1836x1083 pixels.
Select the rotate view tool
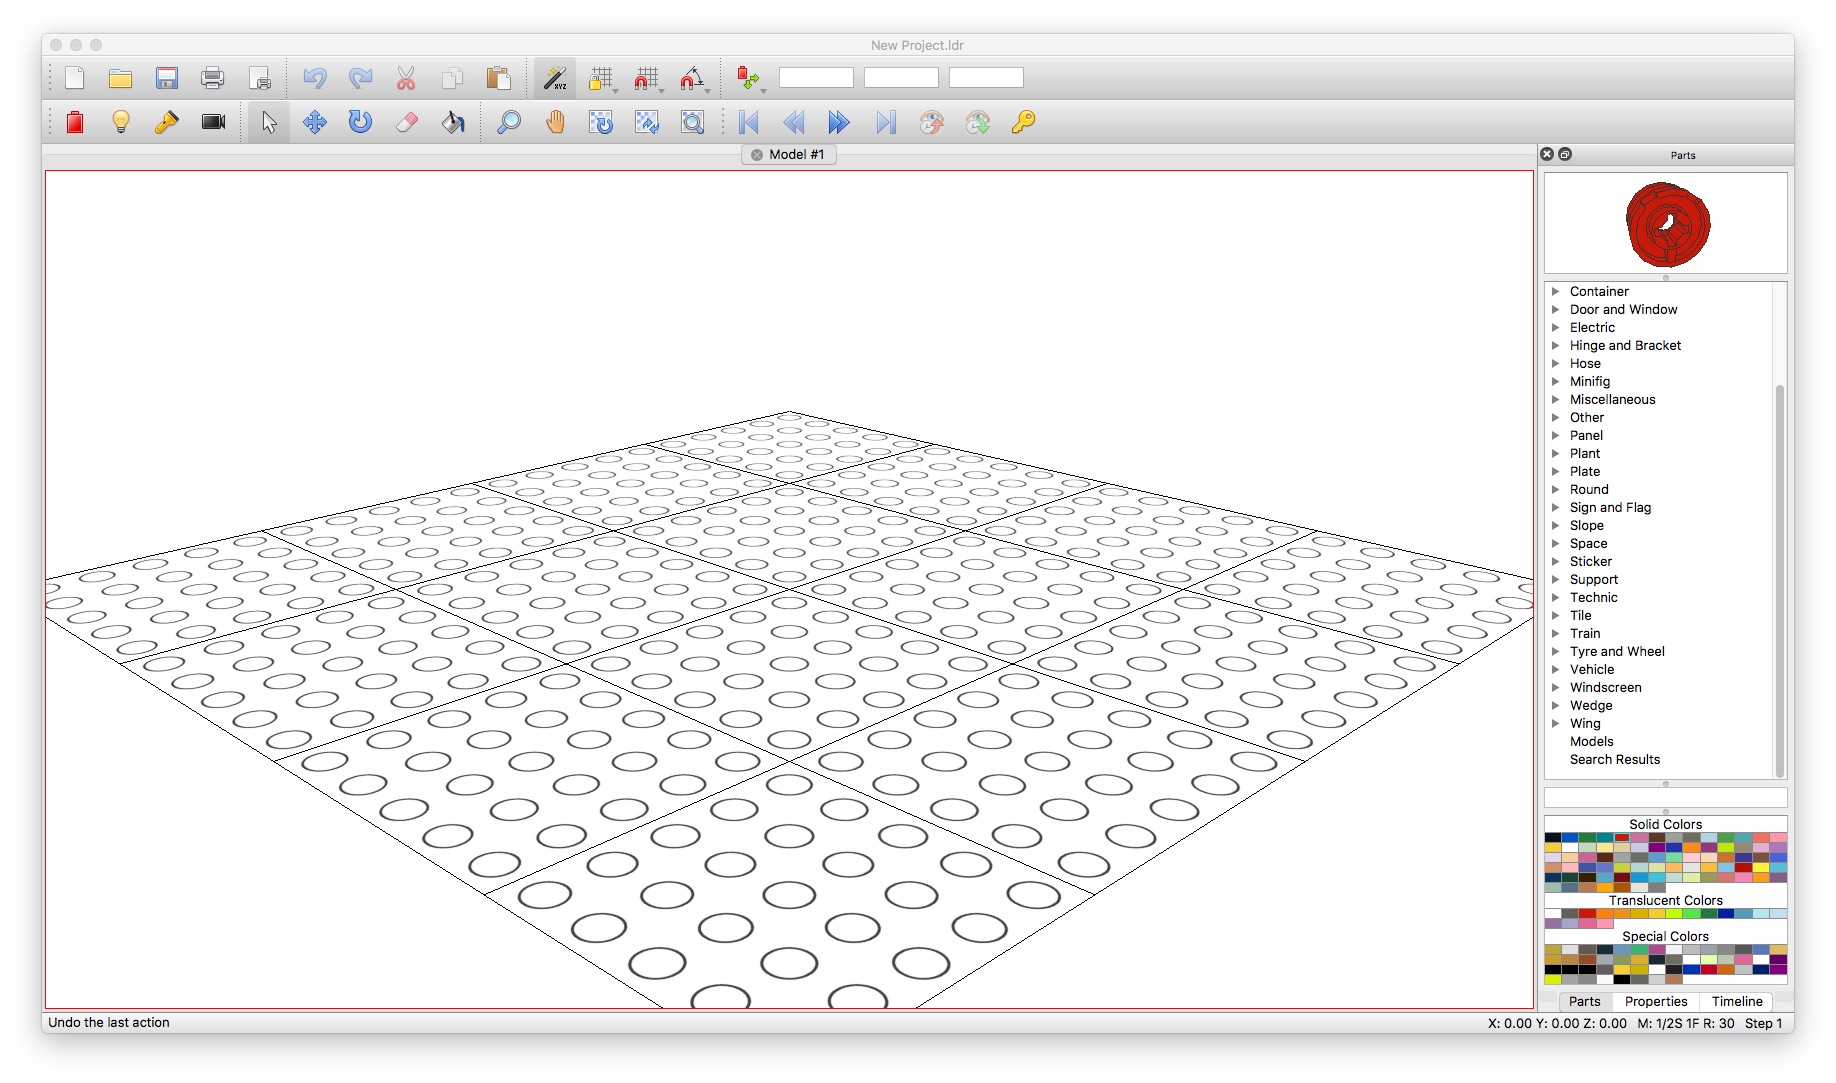(x=601, y=122)
